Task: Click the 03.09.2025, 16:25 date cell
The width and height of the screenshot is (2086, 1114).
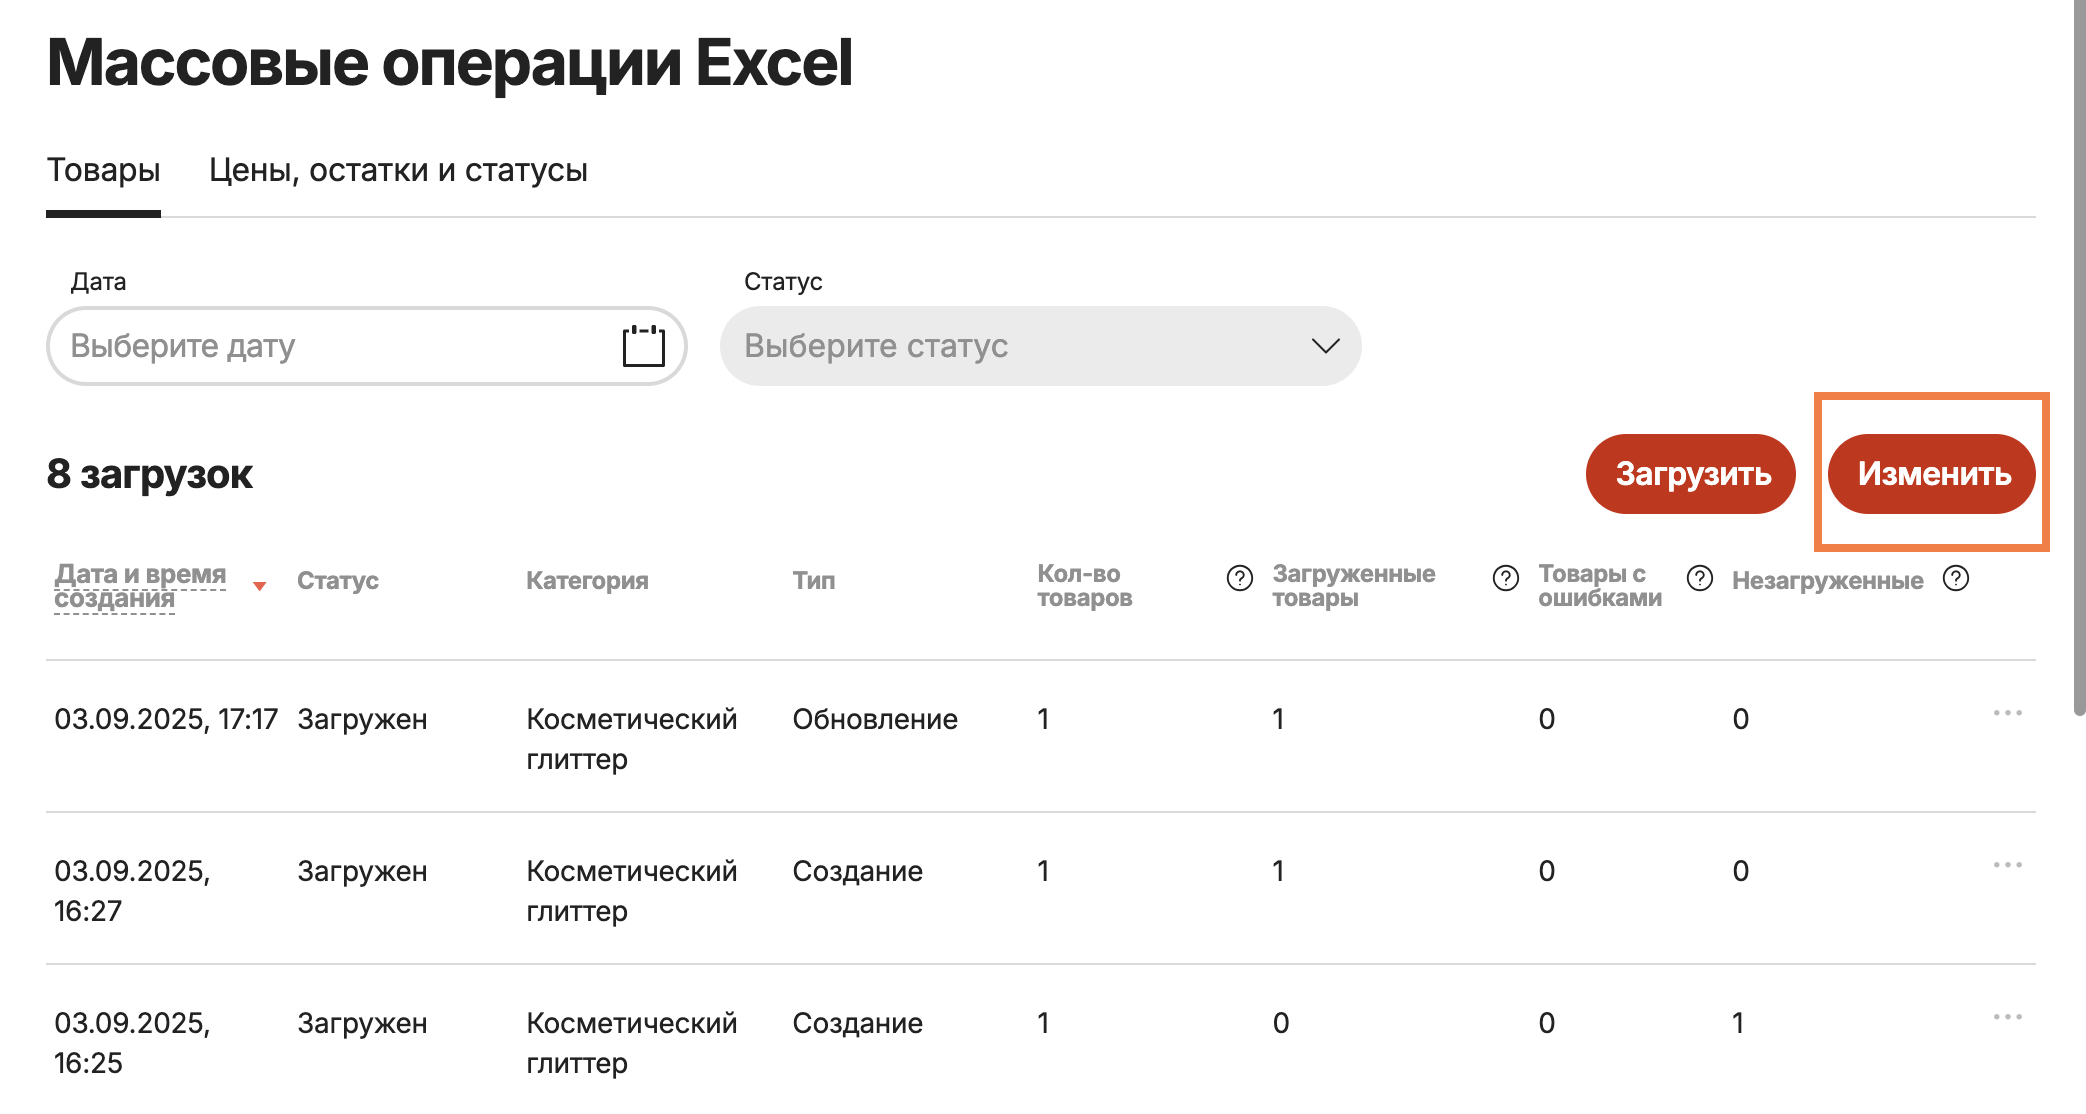Action: (132, 1043)
